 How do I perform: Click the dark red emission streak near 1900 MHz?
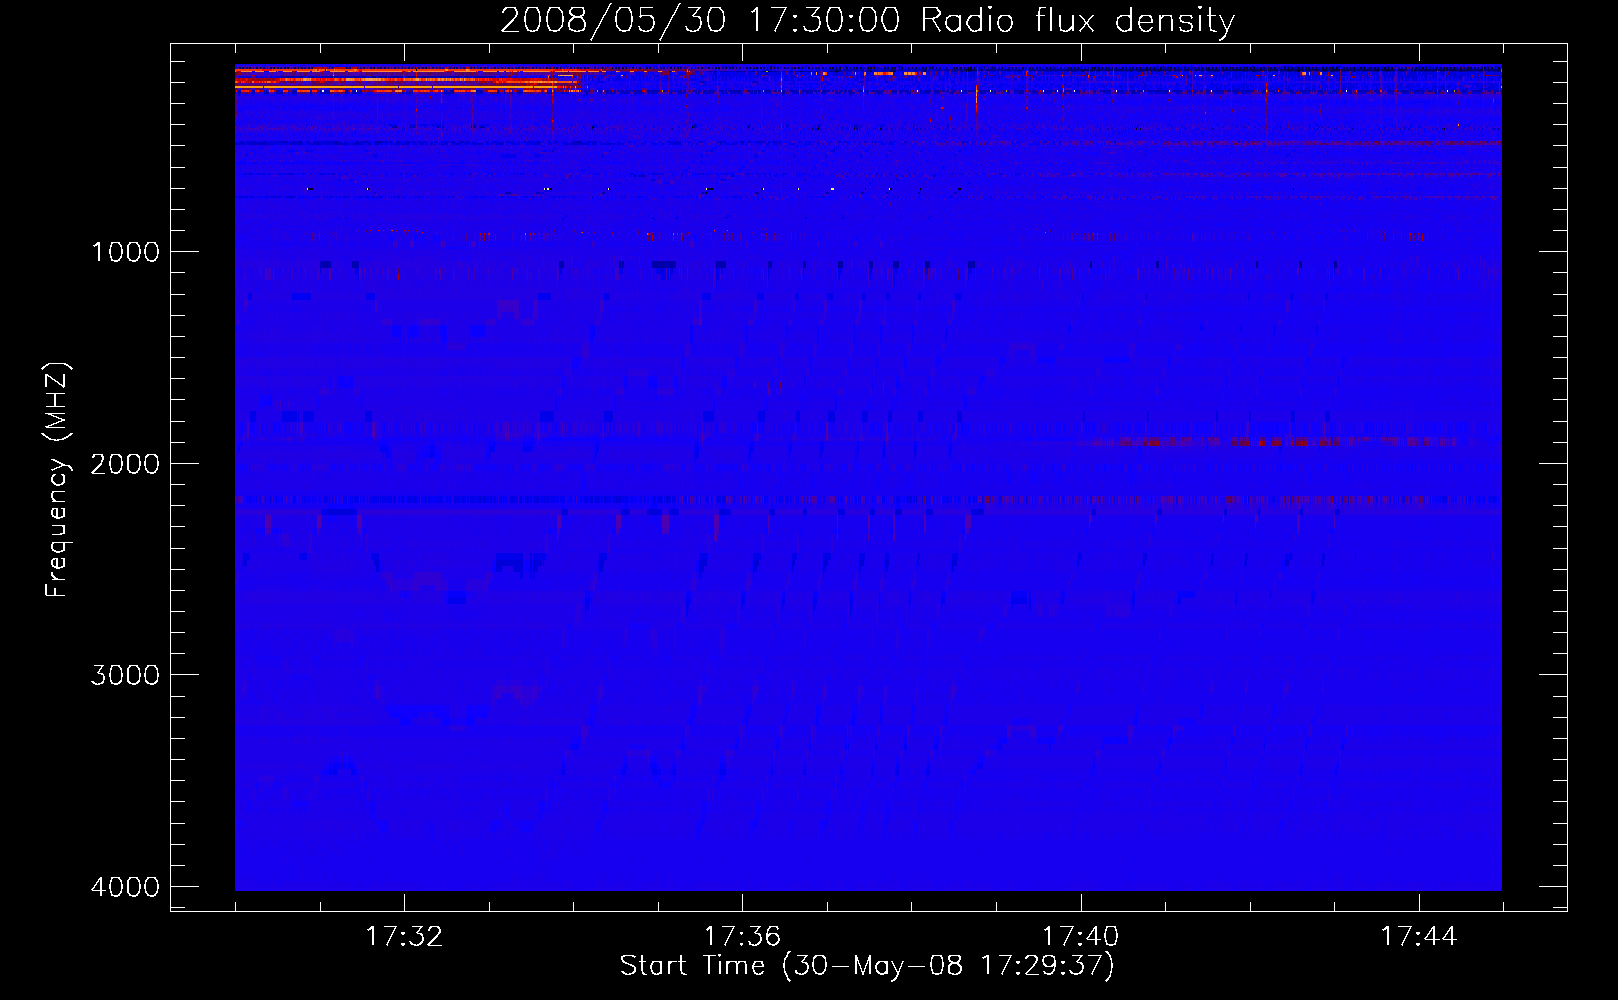pos(1275,441)
